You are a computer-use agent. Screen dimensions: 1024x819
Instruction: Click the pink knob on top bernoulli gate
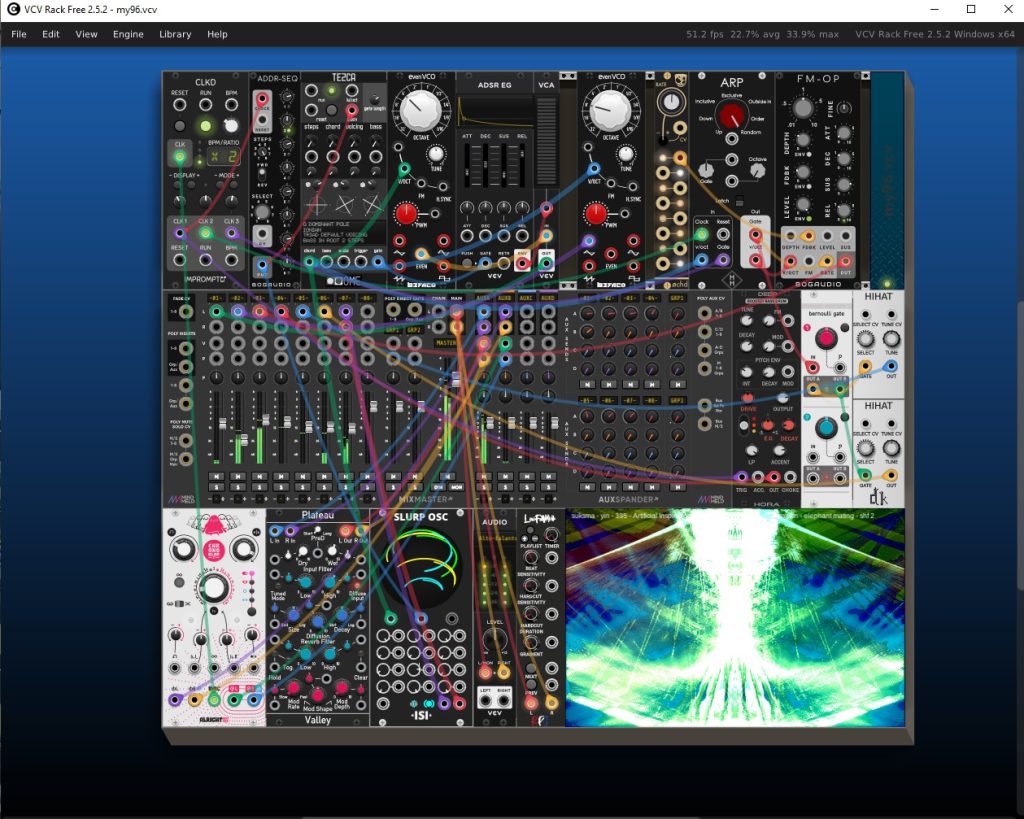(825, 338)
